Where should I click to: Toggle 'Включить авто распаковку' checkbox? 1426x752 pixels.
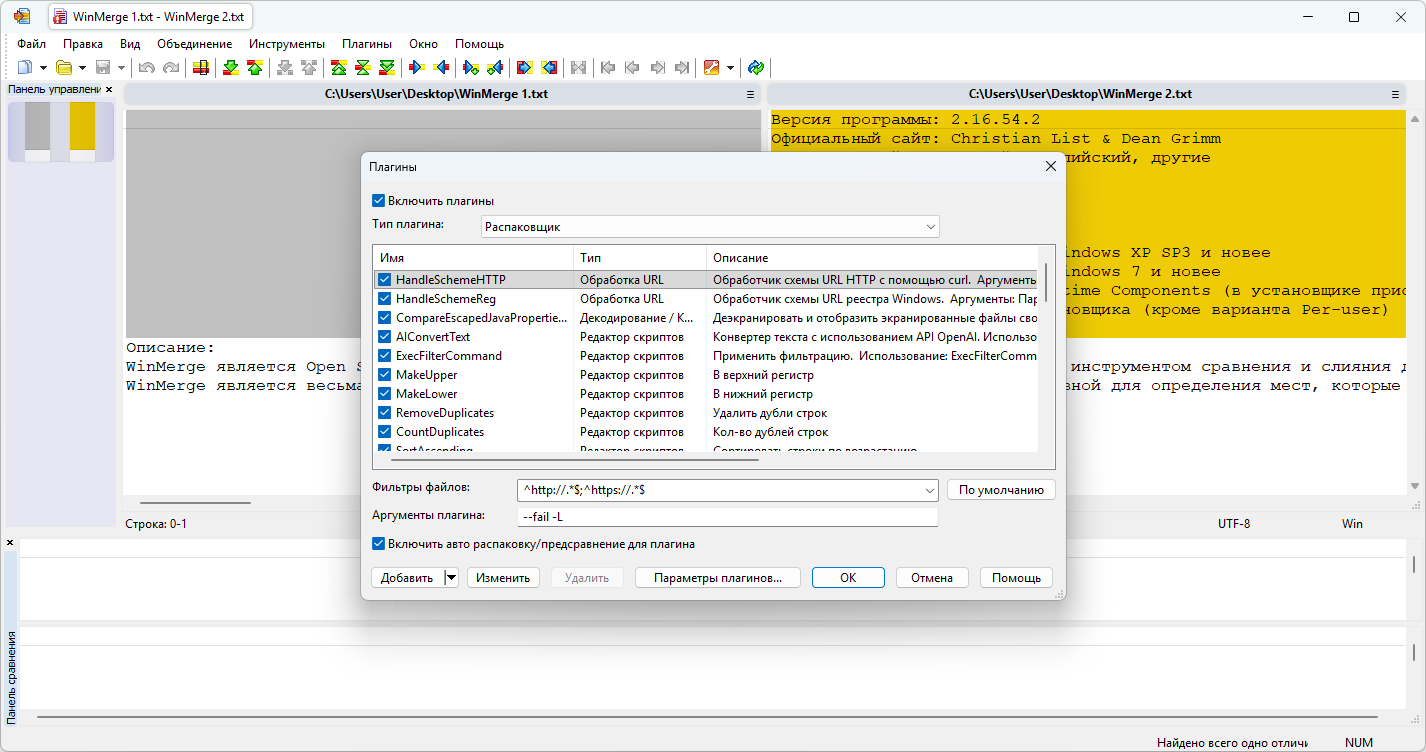[379, 544]
